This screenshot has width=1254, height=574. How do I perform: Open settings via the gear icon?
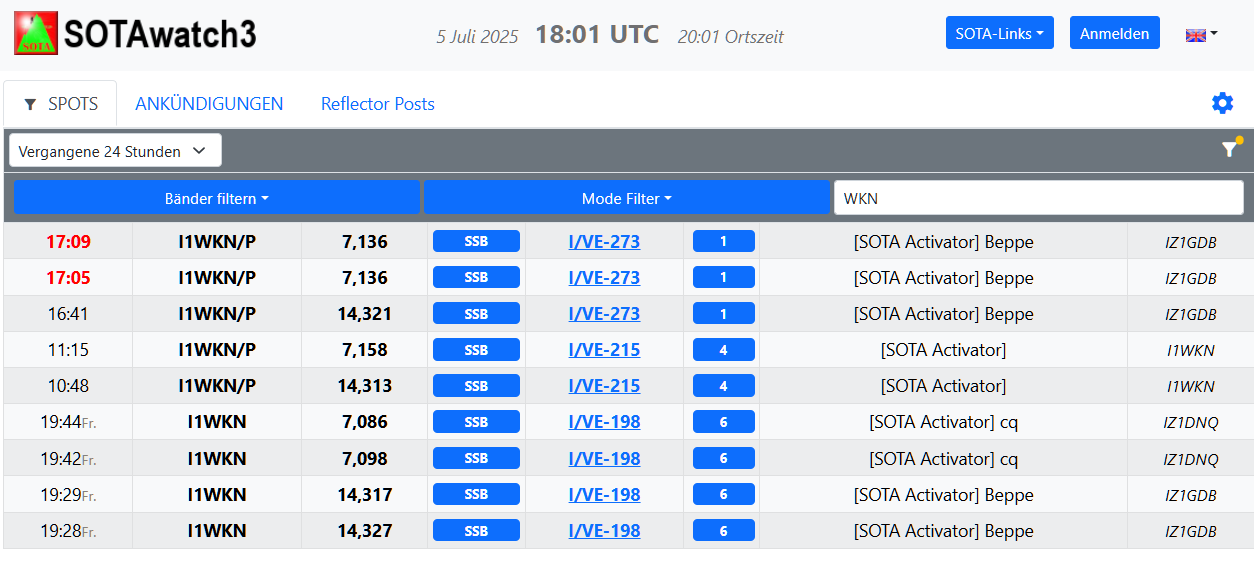tap(1222, 103)
